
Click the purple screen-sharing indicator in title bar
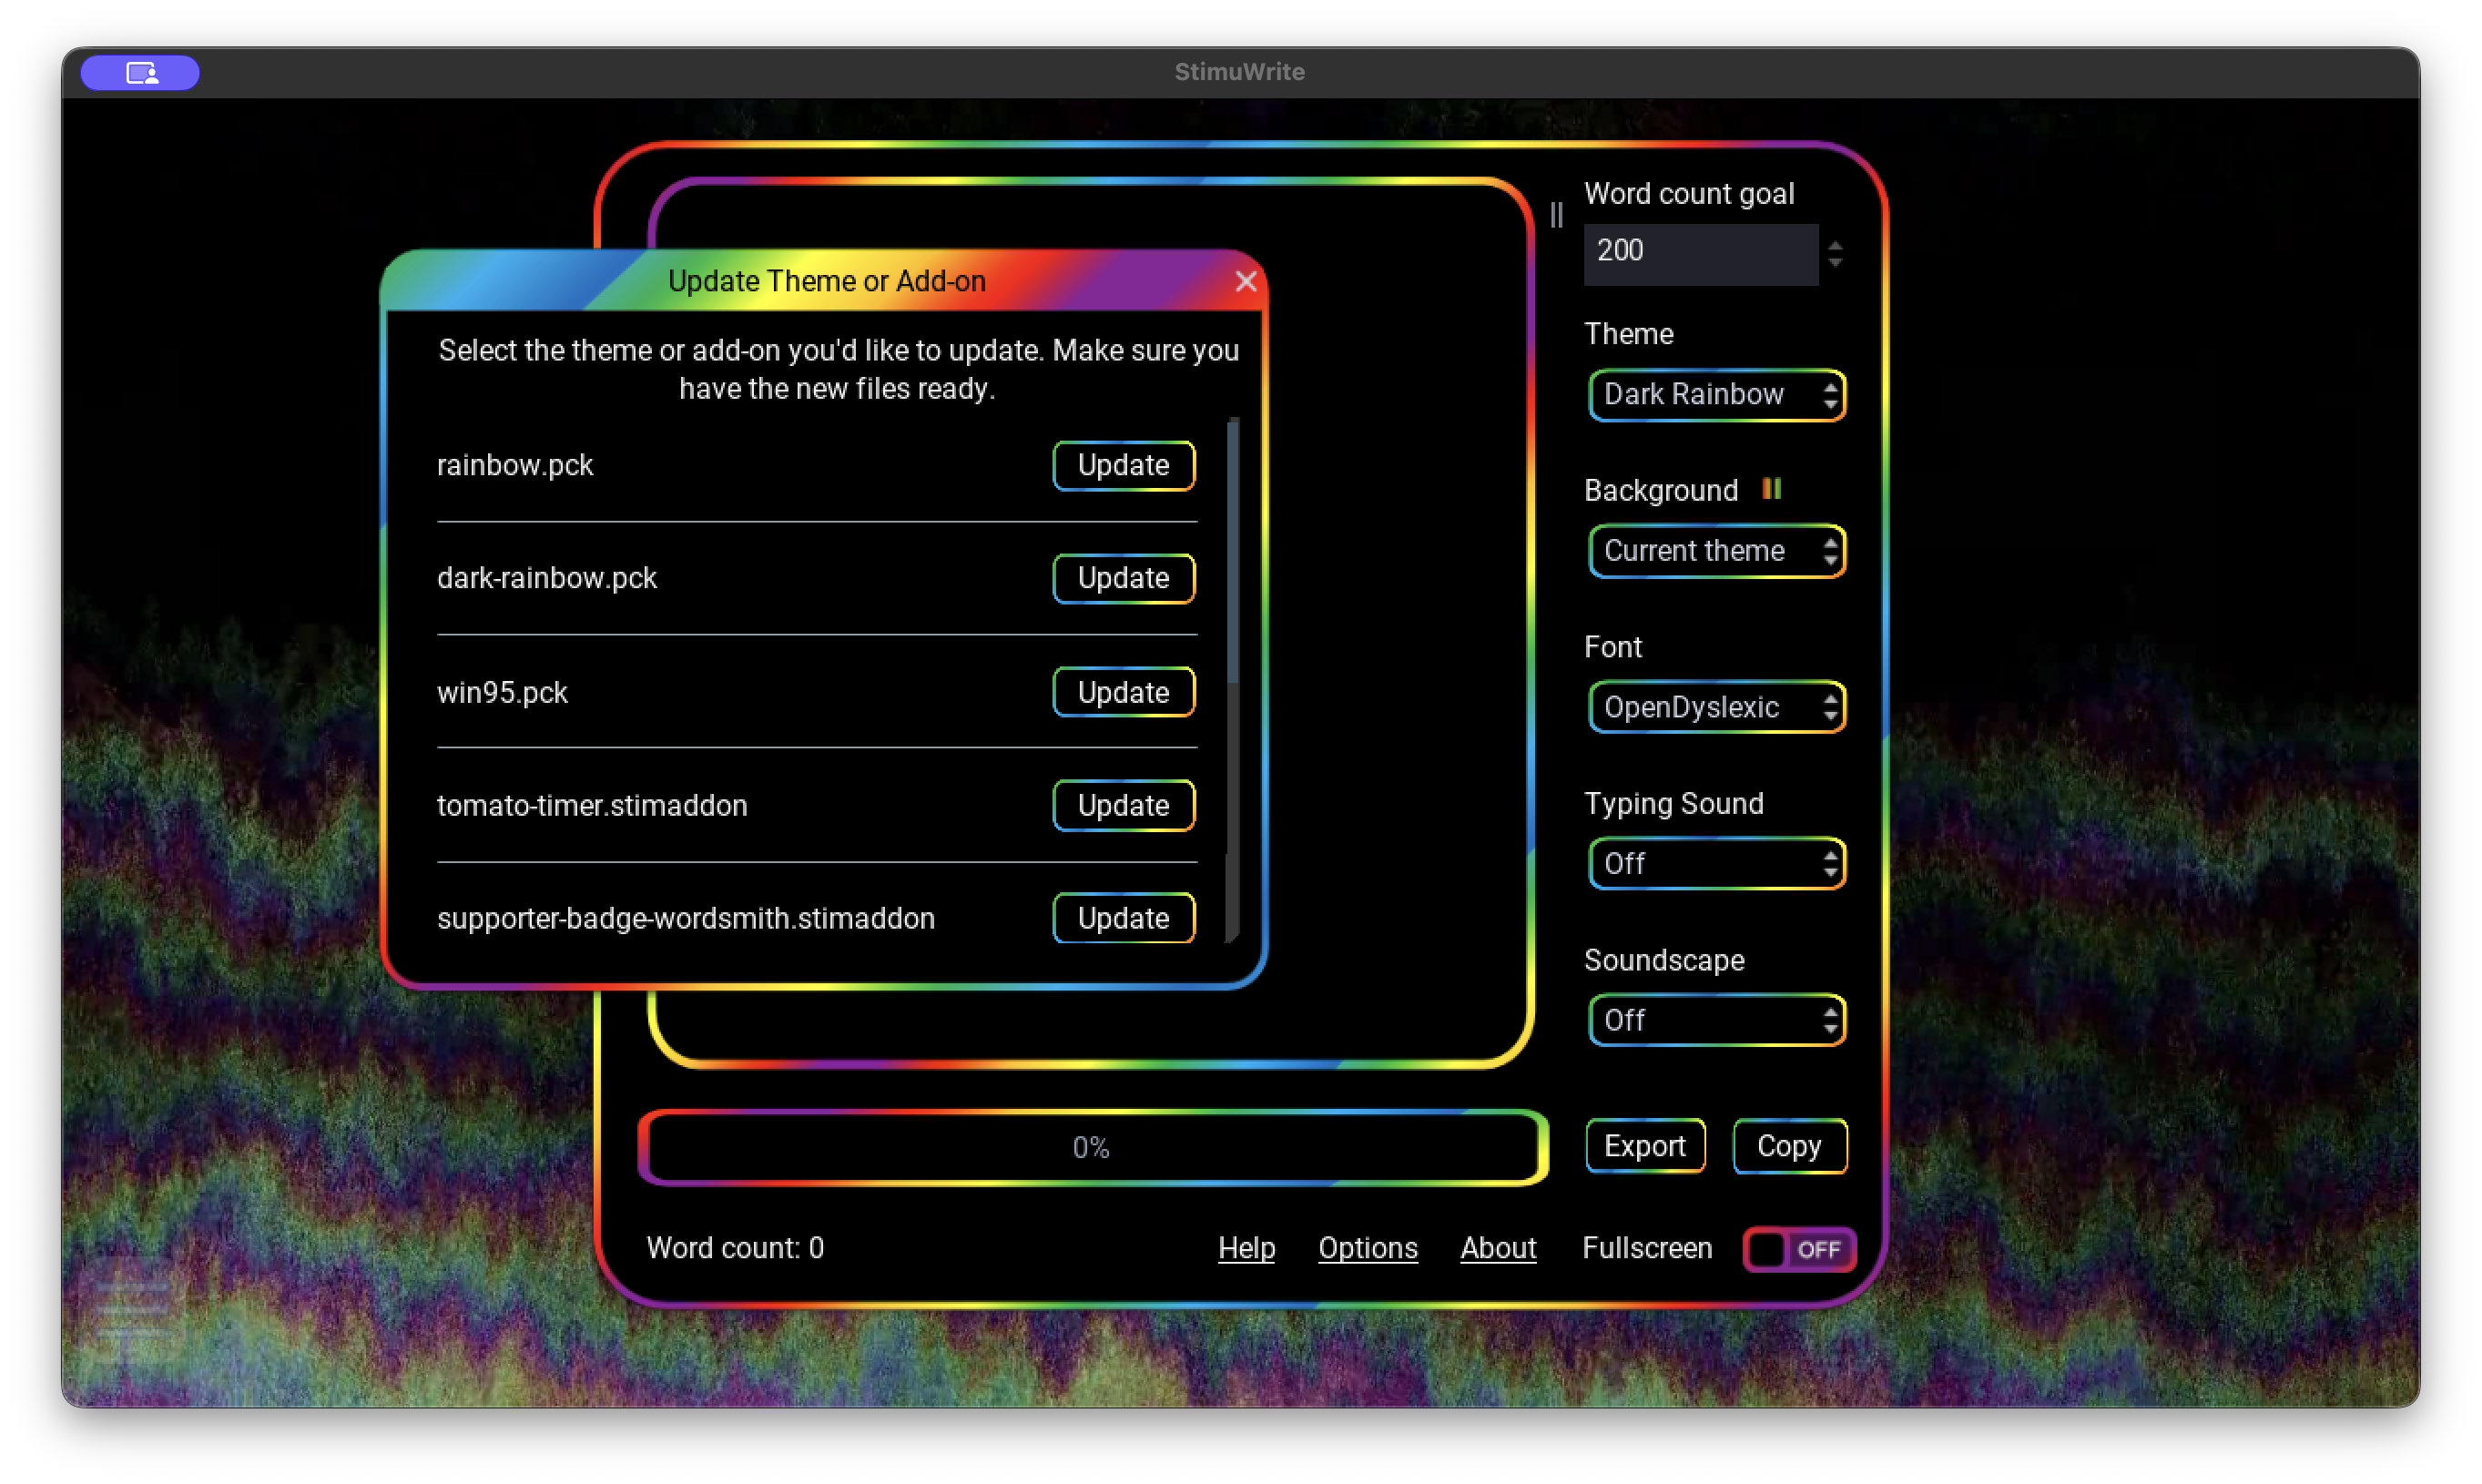pyautogui.click(x=140, y=73)
